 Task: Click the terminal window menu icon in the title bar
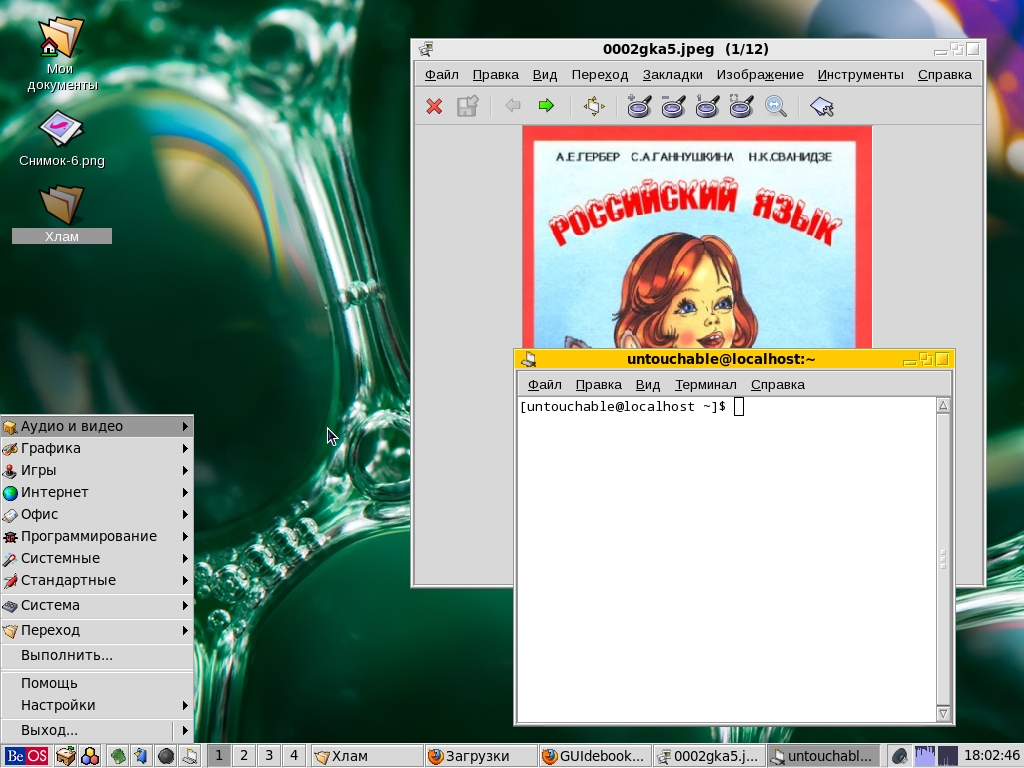[x=528, y=359]
